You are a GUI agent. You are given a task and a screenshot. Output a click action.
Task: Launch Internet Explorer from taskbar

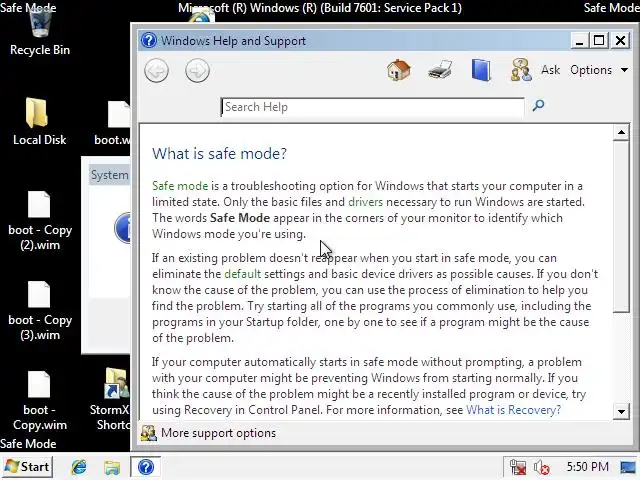coord(79,467)
